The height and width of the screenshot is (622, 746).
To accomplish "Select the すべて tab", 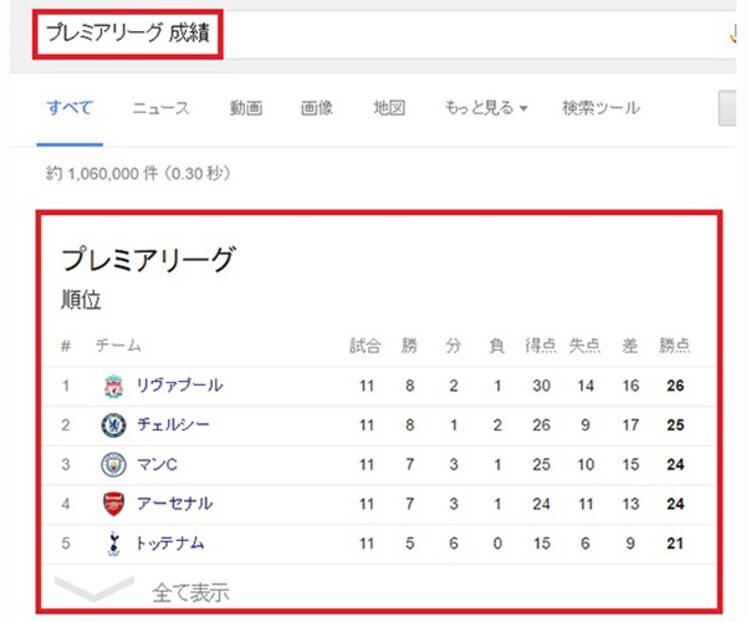I will pos(69,108).
